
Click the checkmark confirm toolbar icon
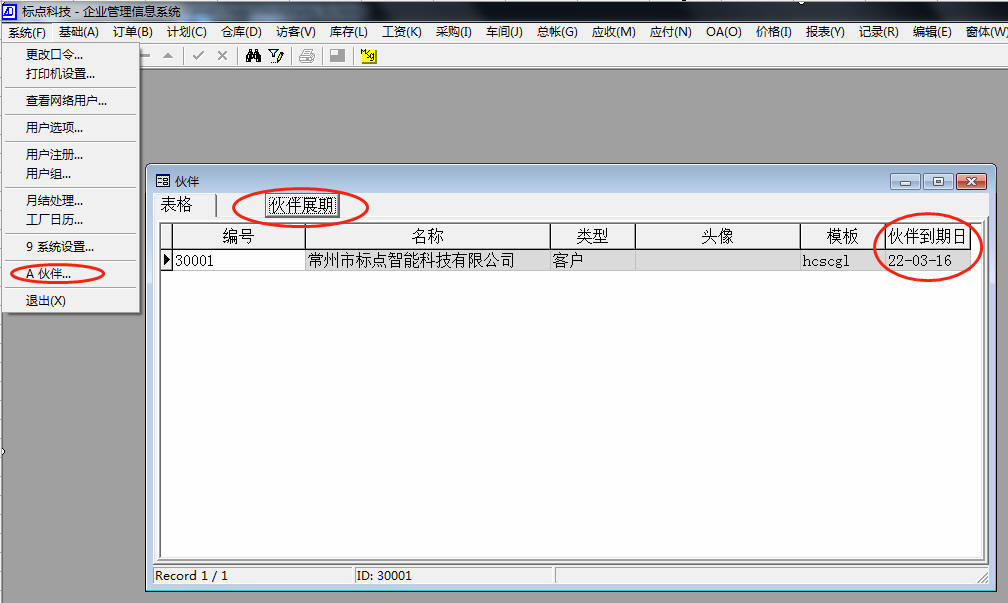198,56
